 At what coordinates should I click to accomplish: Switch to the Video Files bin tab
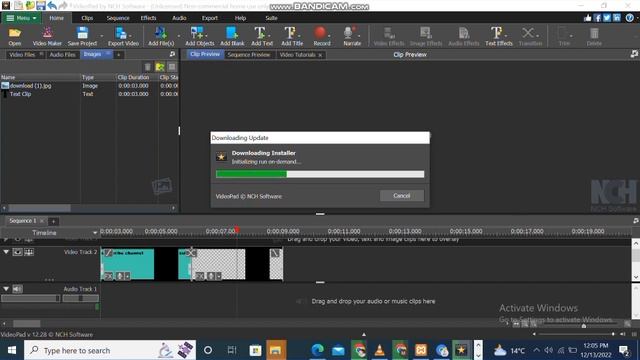pyautogui.click(x=22, y=54)
